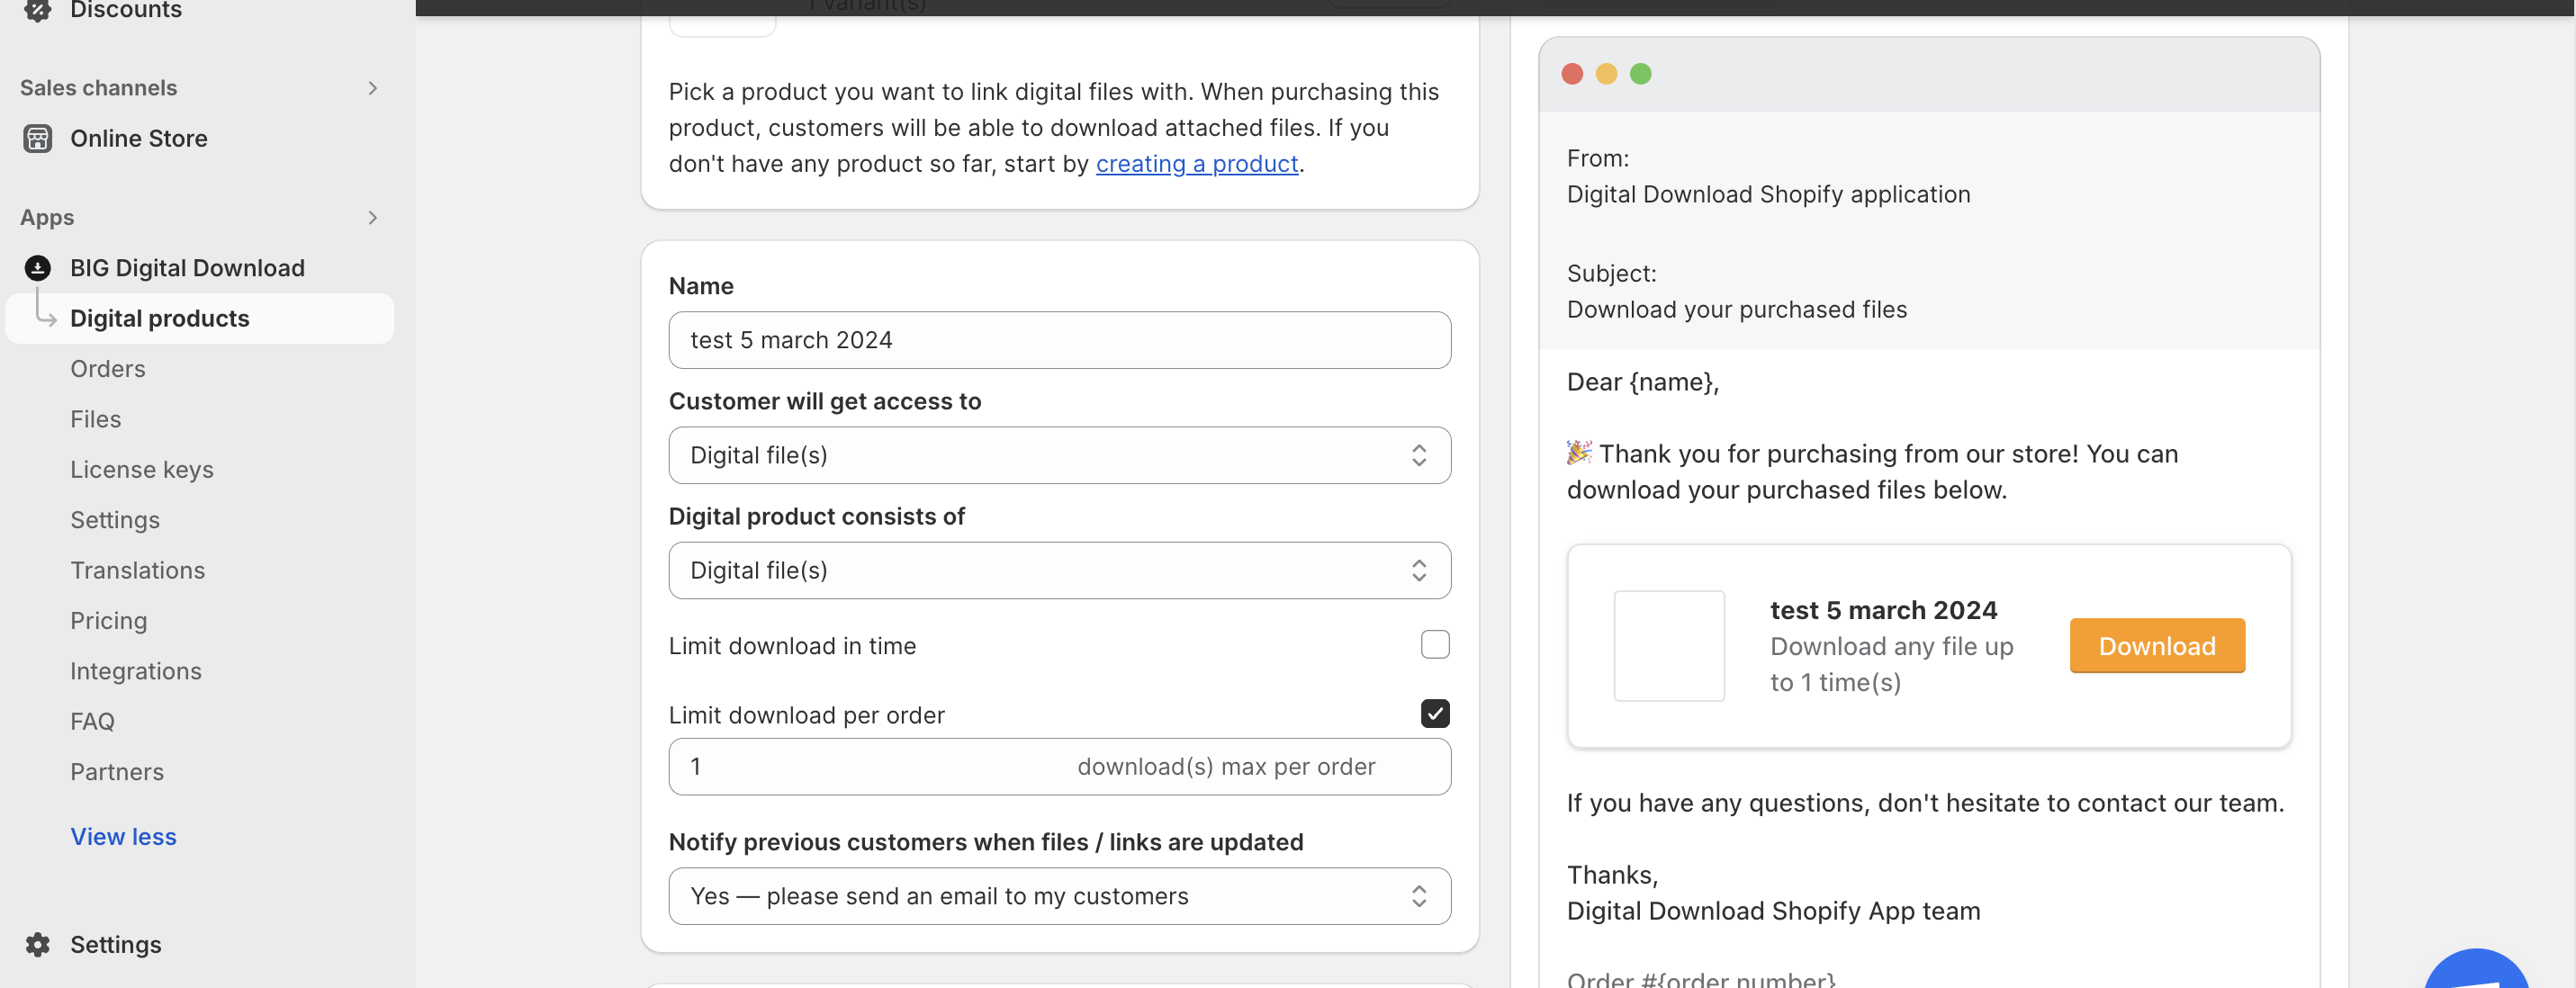Click the green dot in the email preview

1640,74
